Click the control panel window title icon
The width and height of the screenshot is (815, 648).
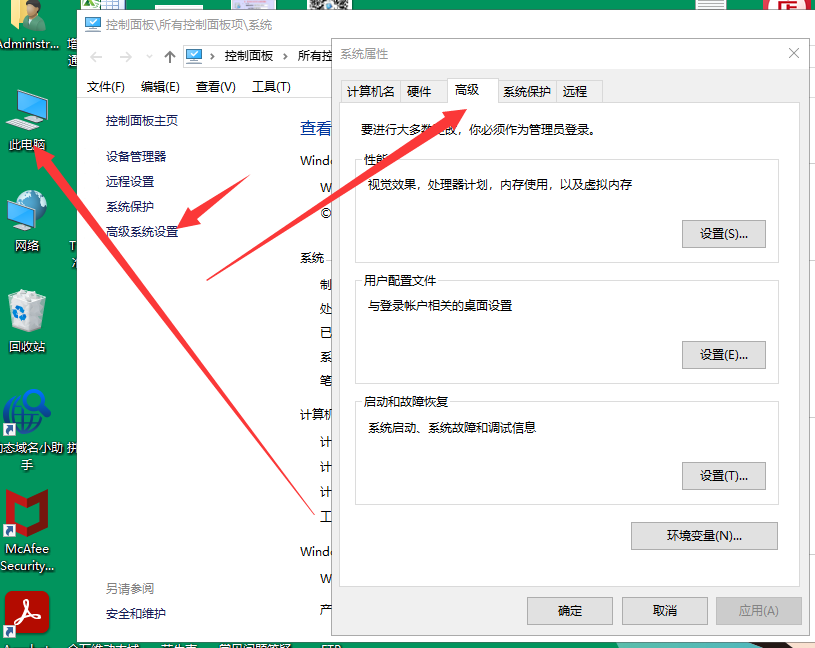click(93, 24)
